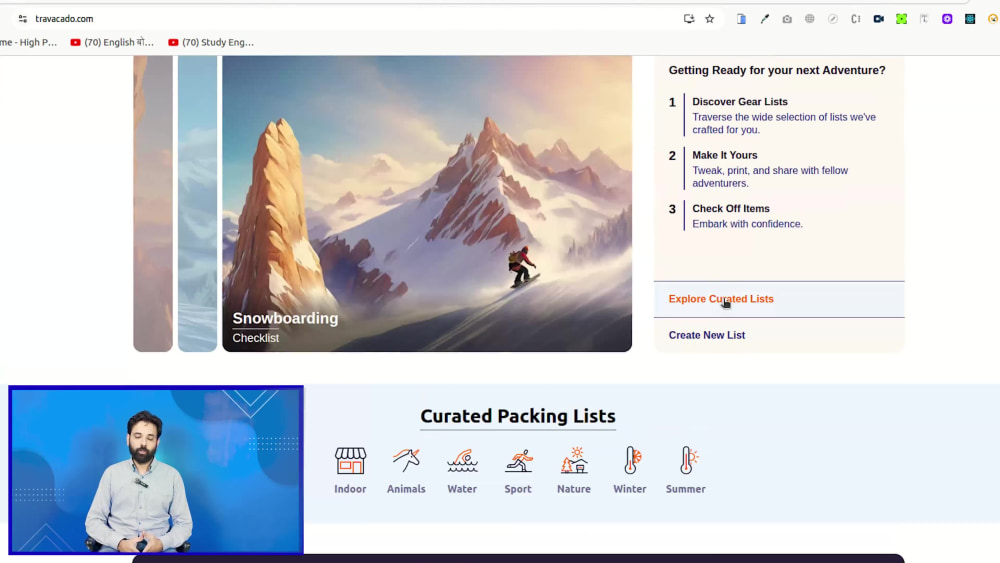Viewport: 1000px width, 563px height.
Task: Click the green square capture extension
Action: 901,19
